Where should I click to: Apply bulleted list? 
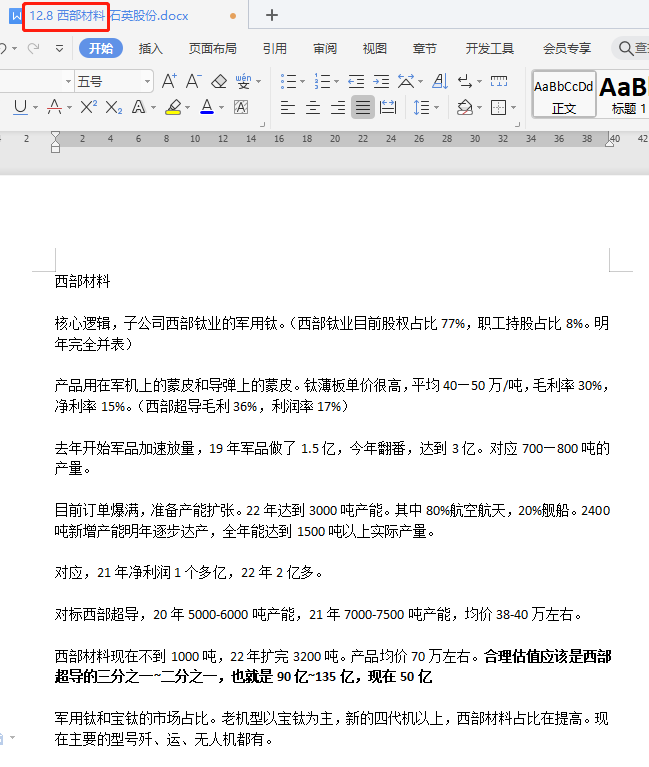click(x=288, y=81)
